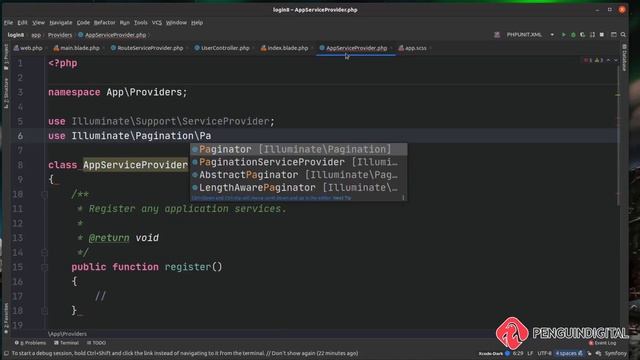Open Search Everywhere magnifier icon
The image size is (640, 360).
coord(623,35)
